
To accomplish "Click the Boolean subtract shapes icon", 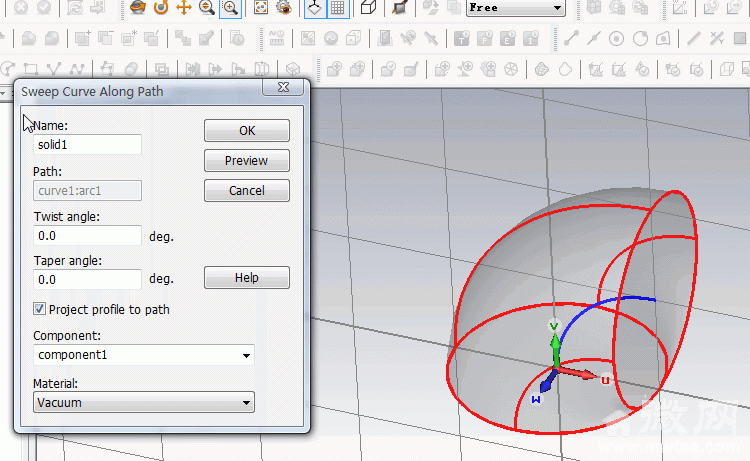I will (105, 38).
